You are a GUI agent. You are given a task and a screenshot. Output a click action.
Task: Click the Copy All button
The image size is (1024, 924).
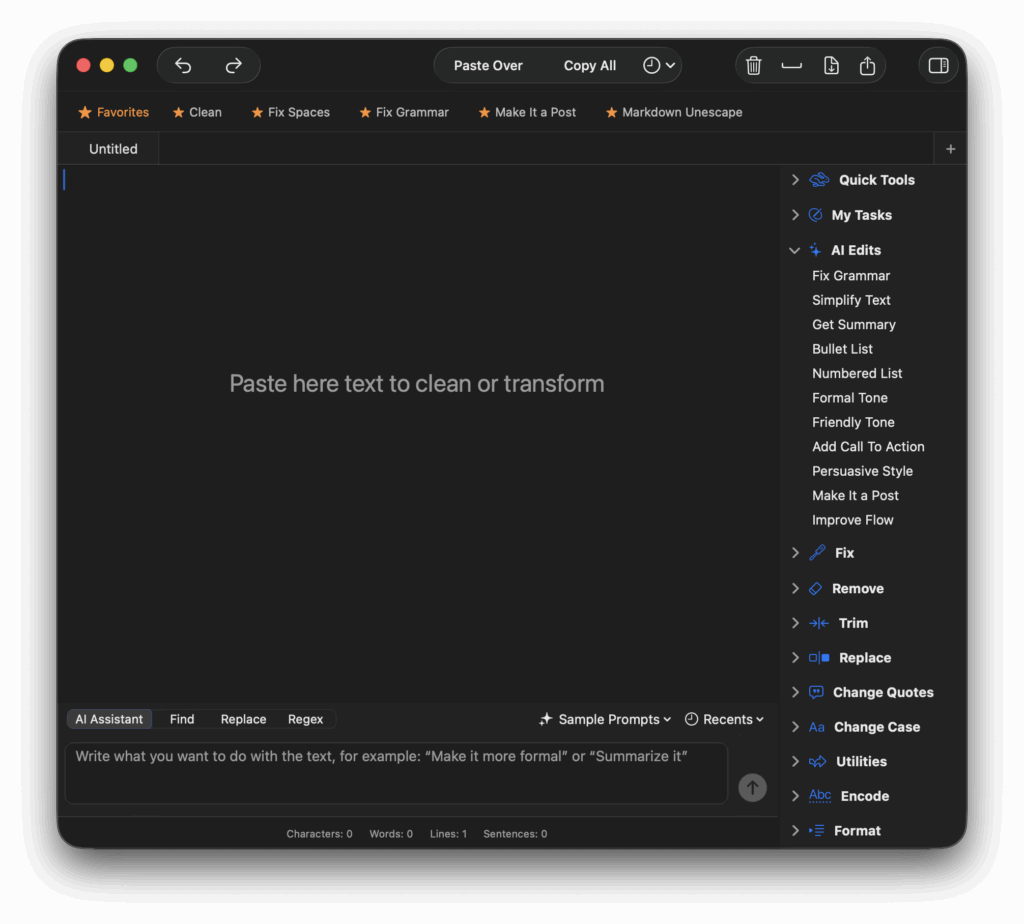[589, 66]
